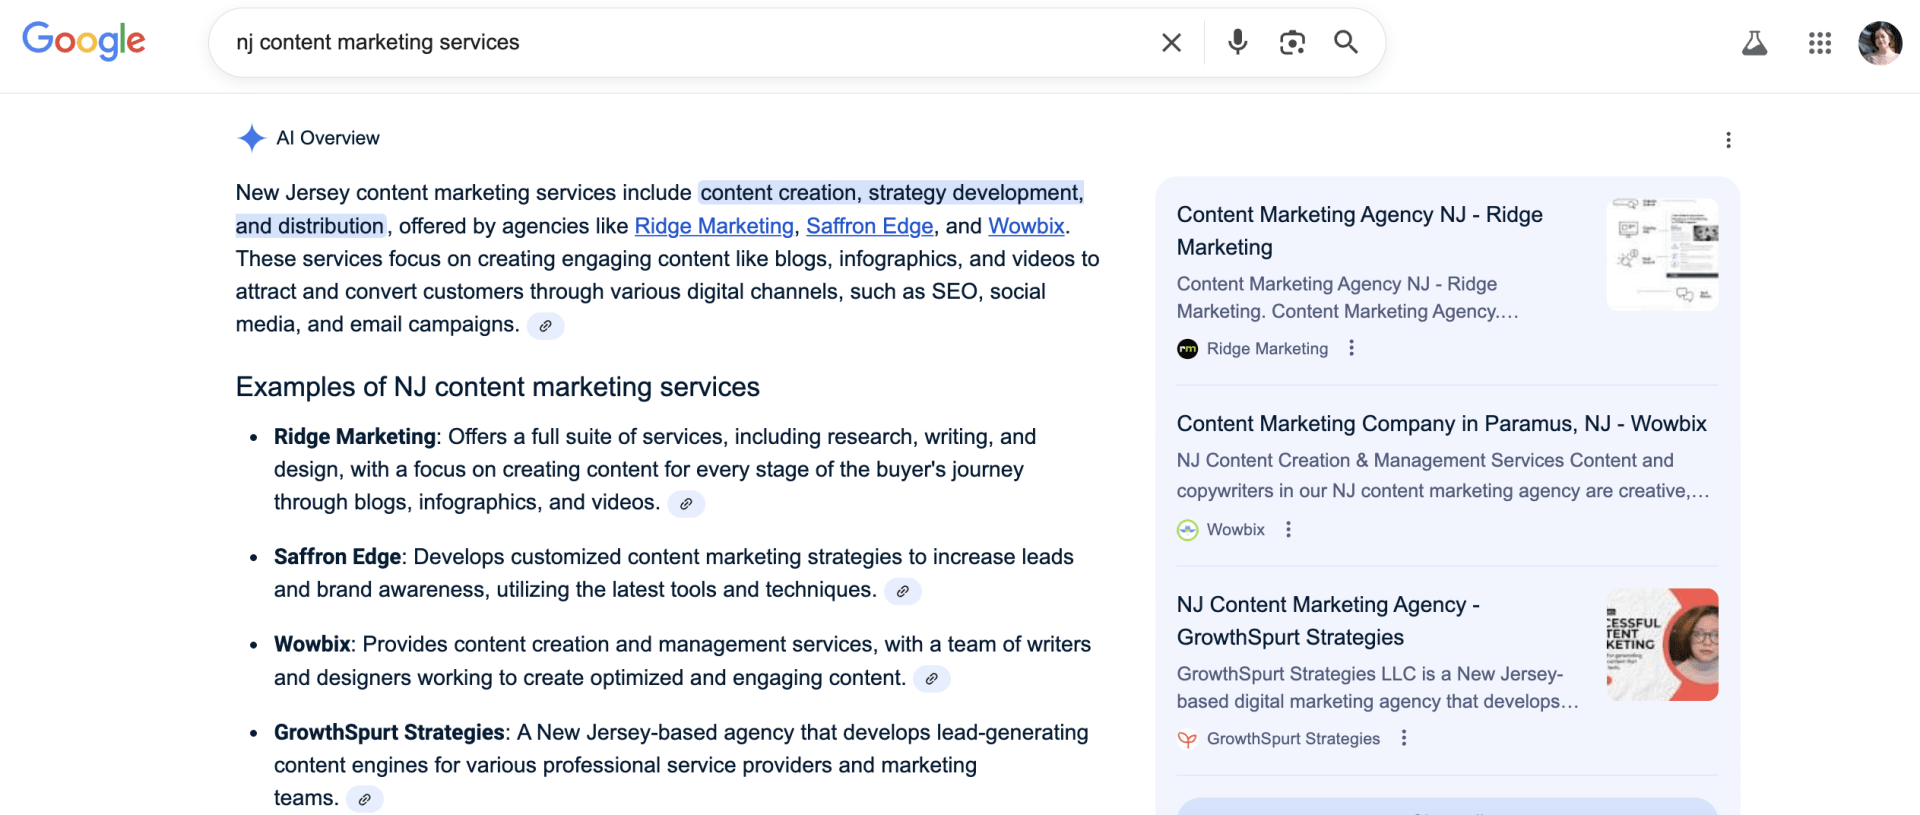Open Google Lens image search icon
The image size is (1920, 815).
(x=1292, y=42)
